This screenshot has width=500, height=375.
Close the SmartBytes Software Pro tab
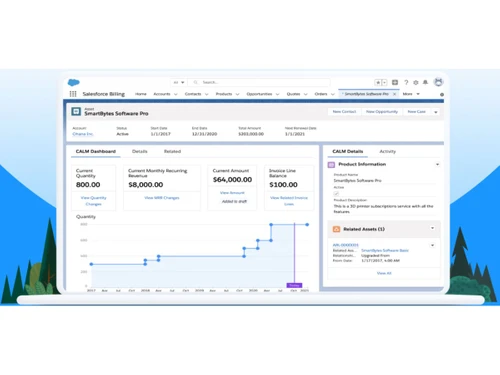pyautogui.click(x=394, y=94)
